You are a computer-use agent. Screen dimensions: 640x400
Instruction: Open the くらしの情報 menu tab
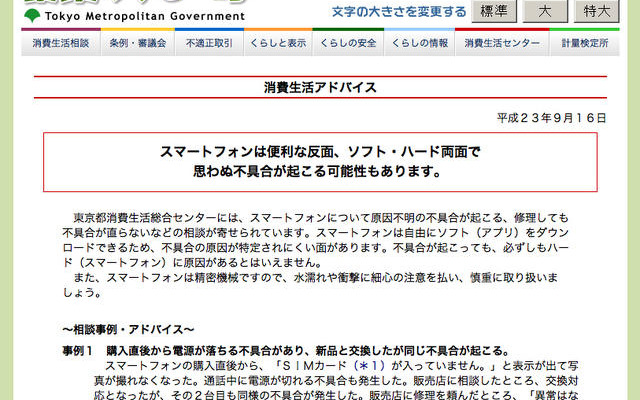[x=420, y=43]
